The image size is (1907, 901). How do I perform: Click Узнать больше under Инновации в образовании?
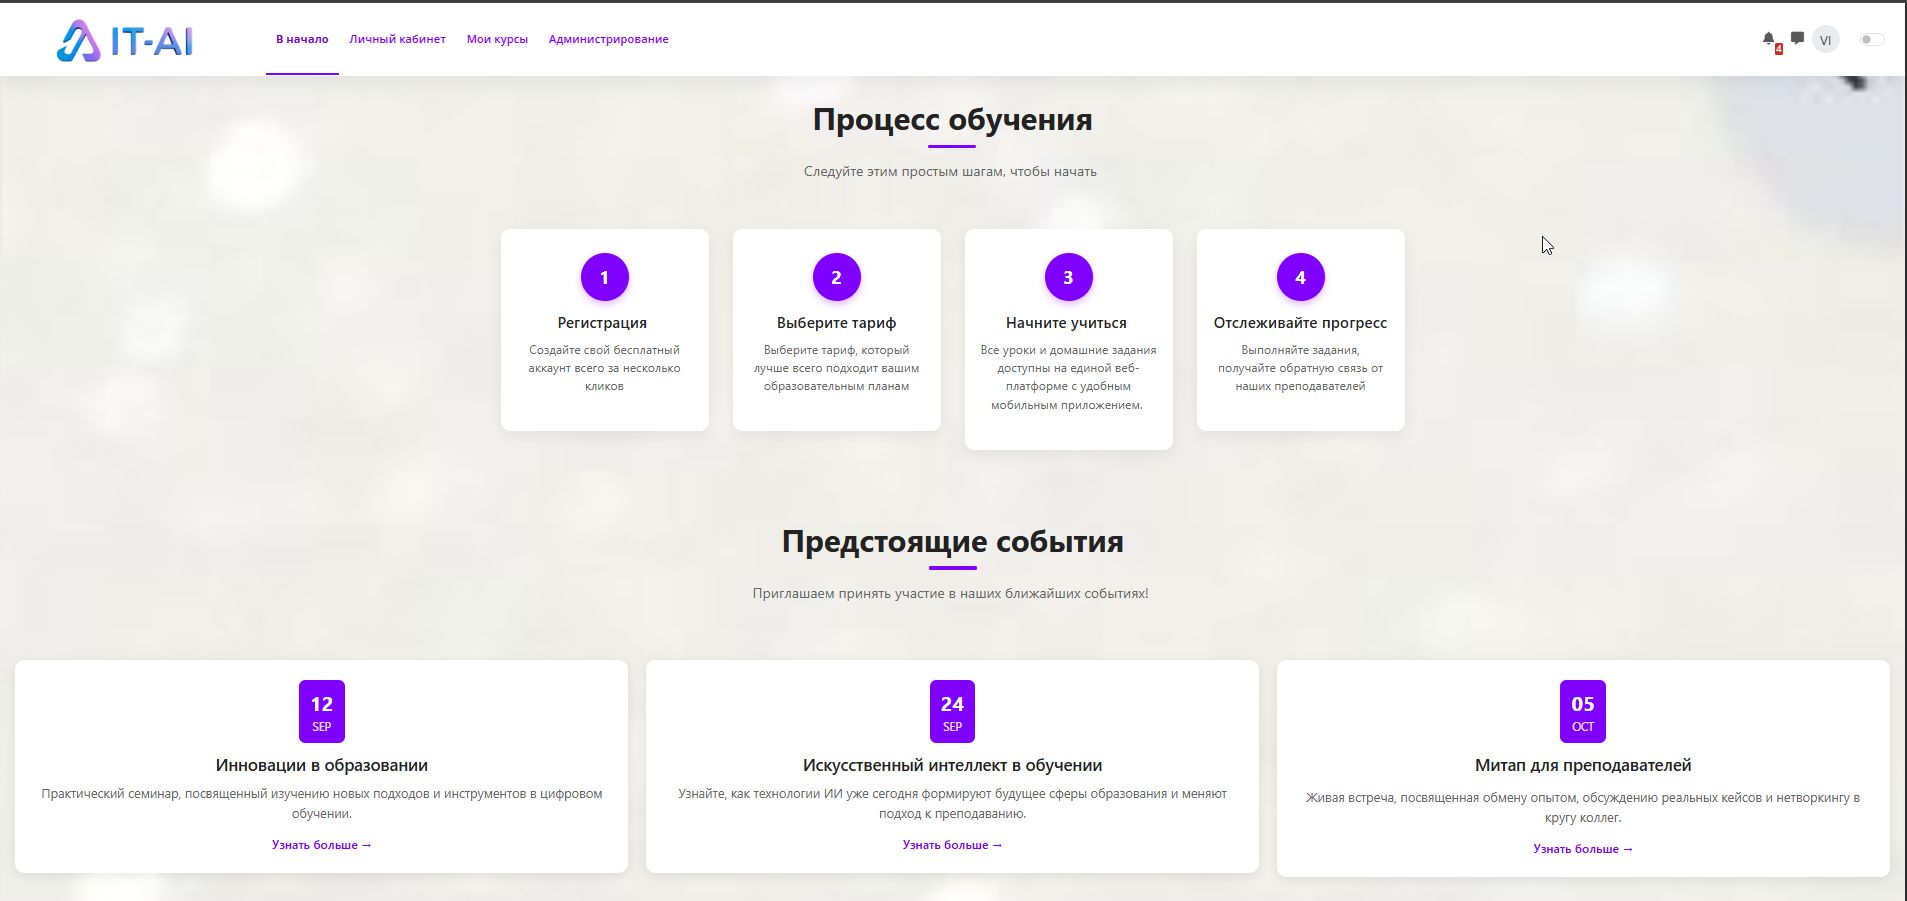point(320,844)
